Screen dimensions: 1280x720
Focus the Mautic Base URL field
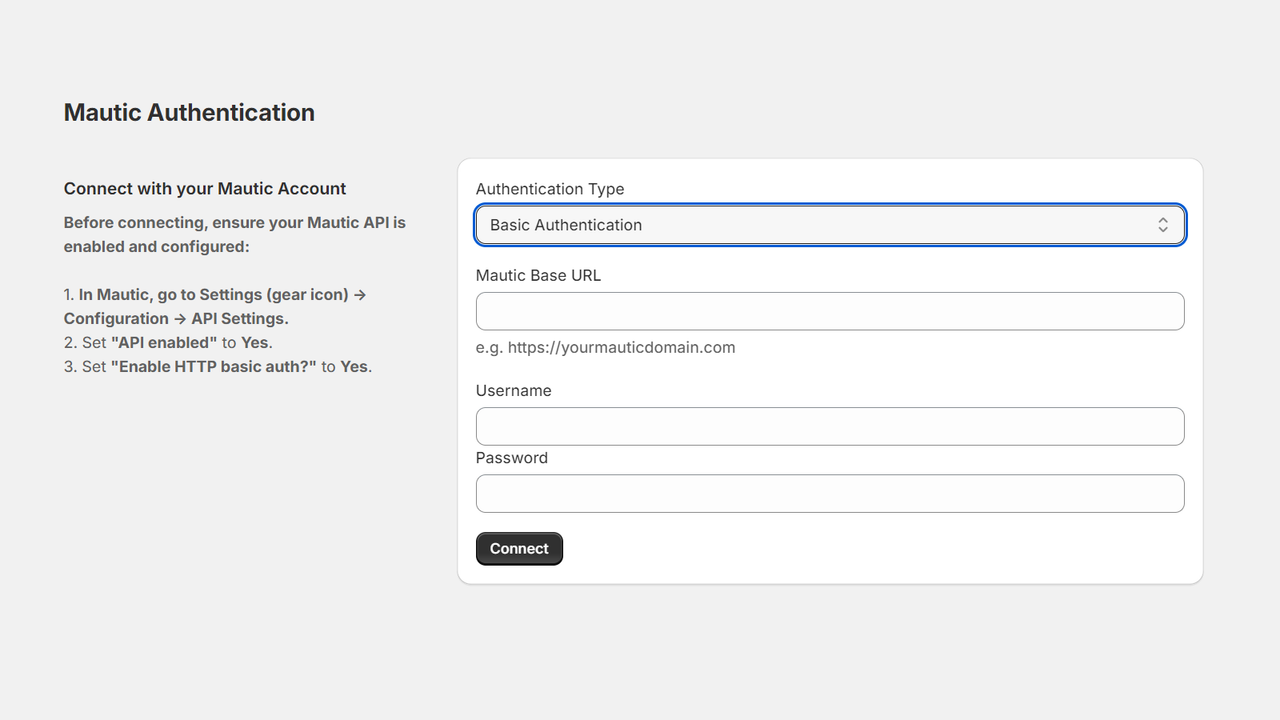tap(830, 311)
